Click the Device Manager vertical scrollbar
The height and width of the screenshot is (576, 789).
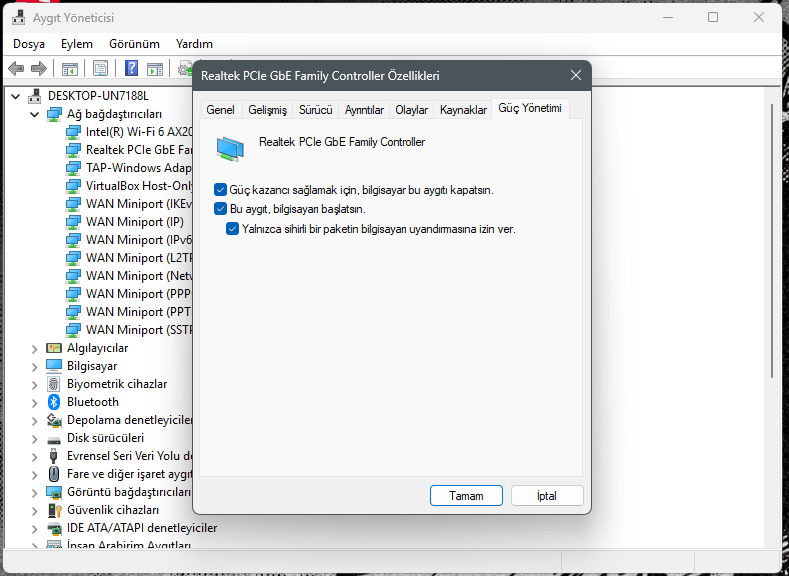[772, 240]
